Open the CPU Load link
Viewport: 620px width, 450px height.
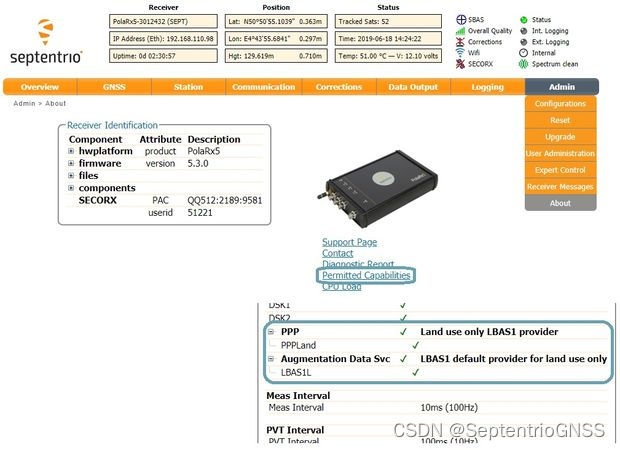click(342, 286)
